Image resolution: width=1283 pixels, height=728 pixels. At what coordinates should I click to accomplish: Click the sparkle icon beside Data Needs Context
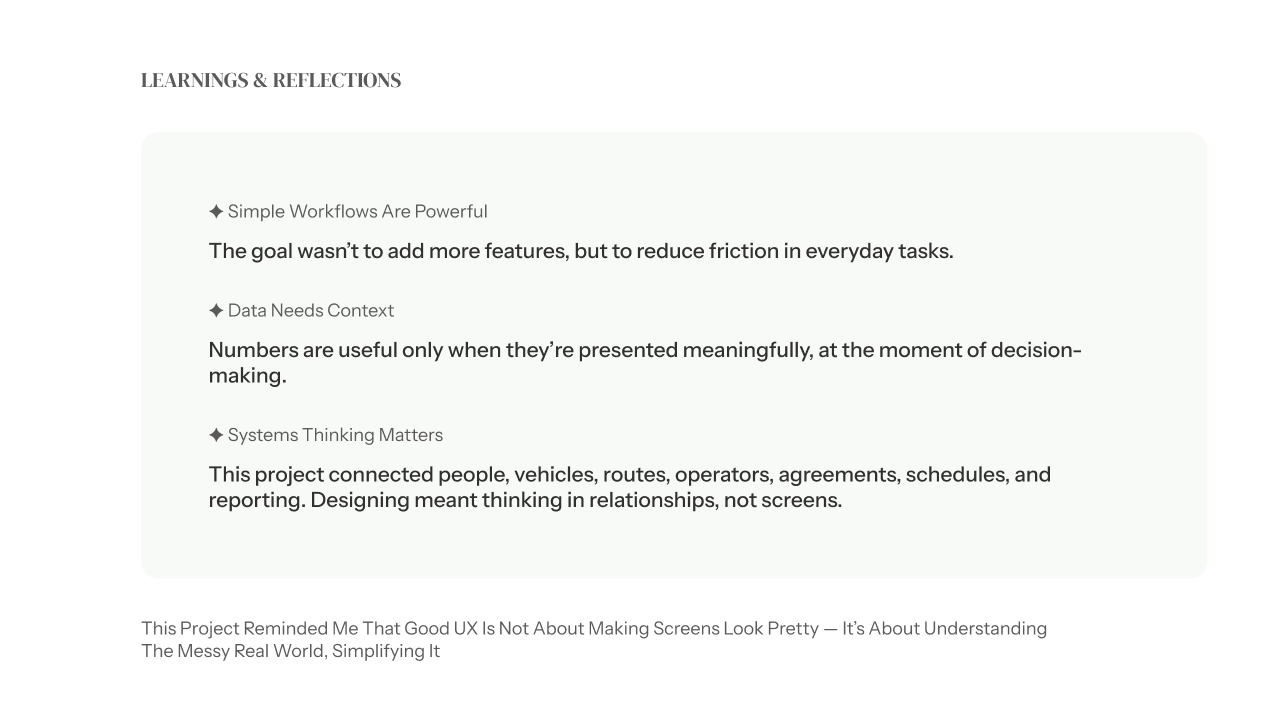point(216,311)
